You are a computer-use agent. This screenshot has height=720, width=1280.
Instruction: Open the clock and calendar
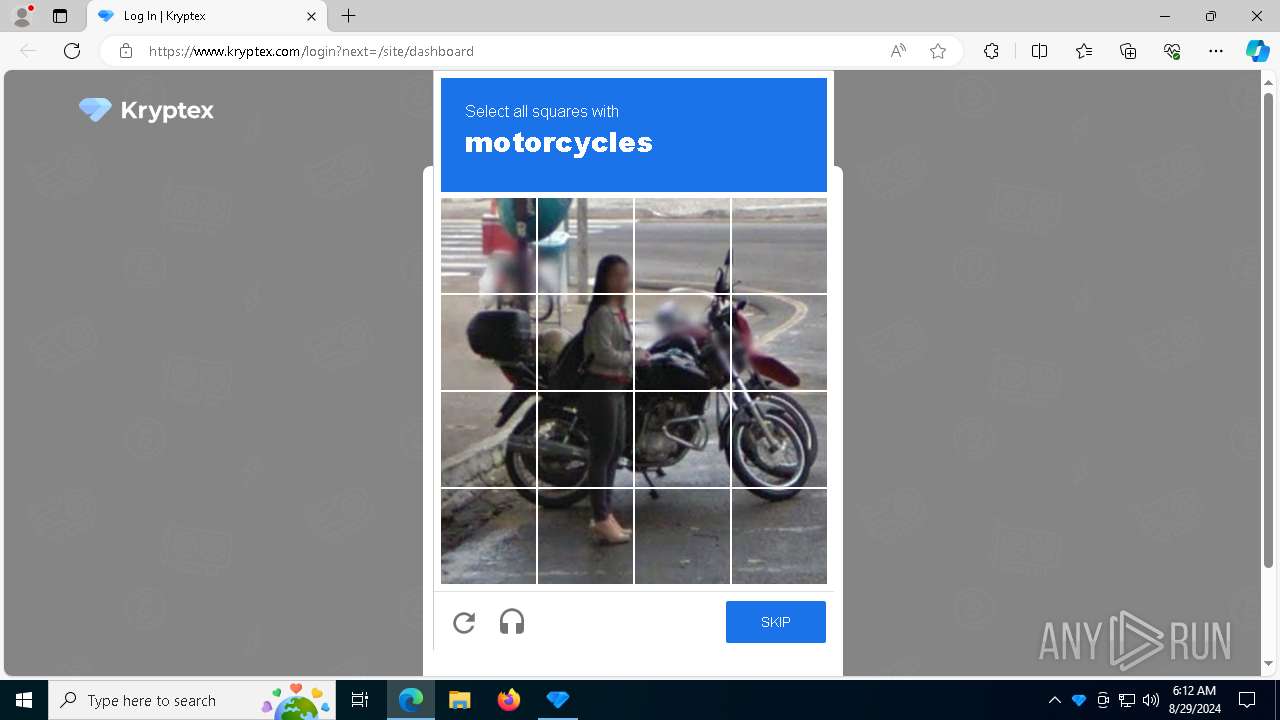(1195, 700)
